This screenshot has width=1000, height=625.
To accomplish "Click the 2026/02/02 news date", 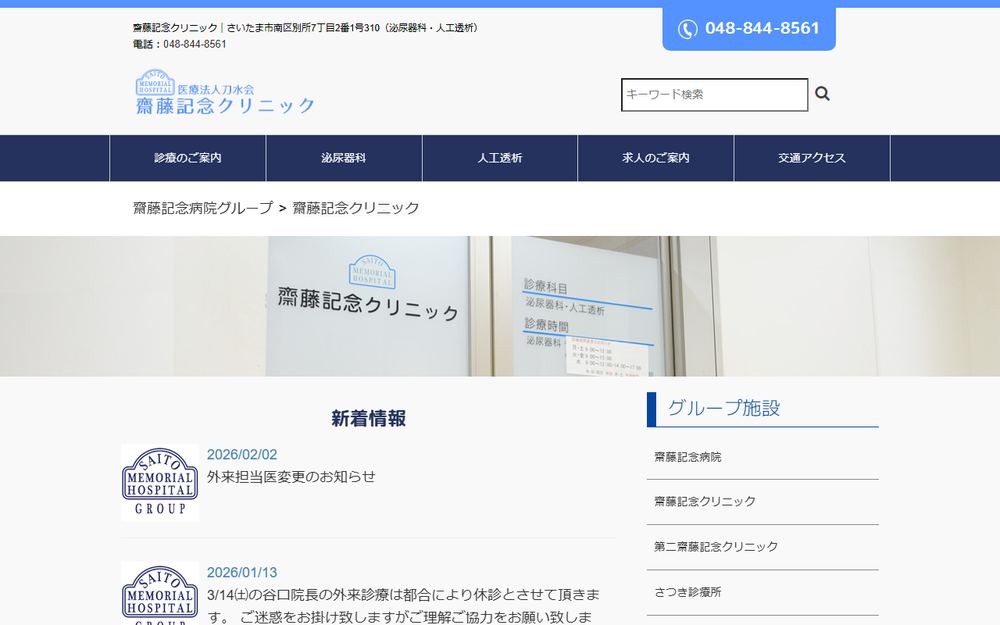I will [x=242, y=455].
